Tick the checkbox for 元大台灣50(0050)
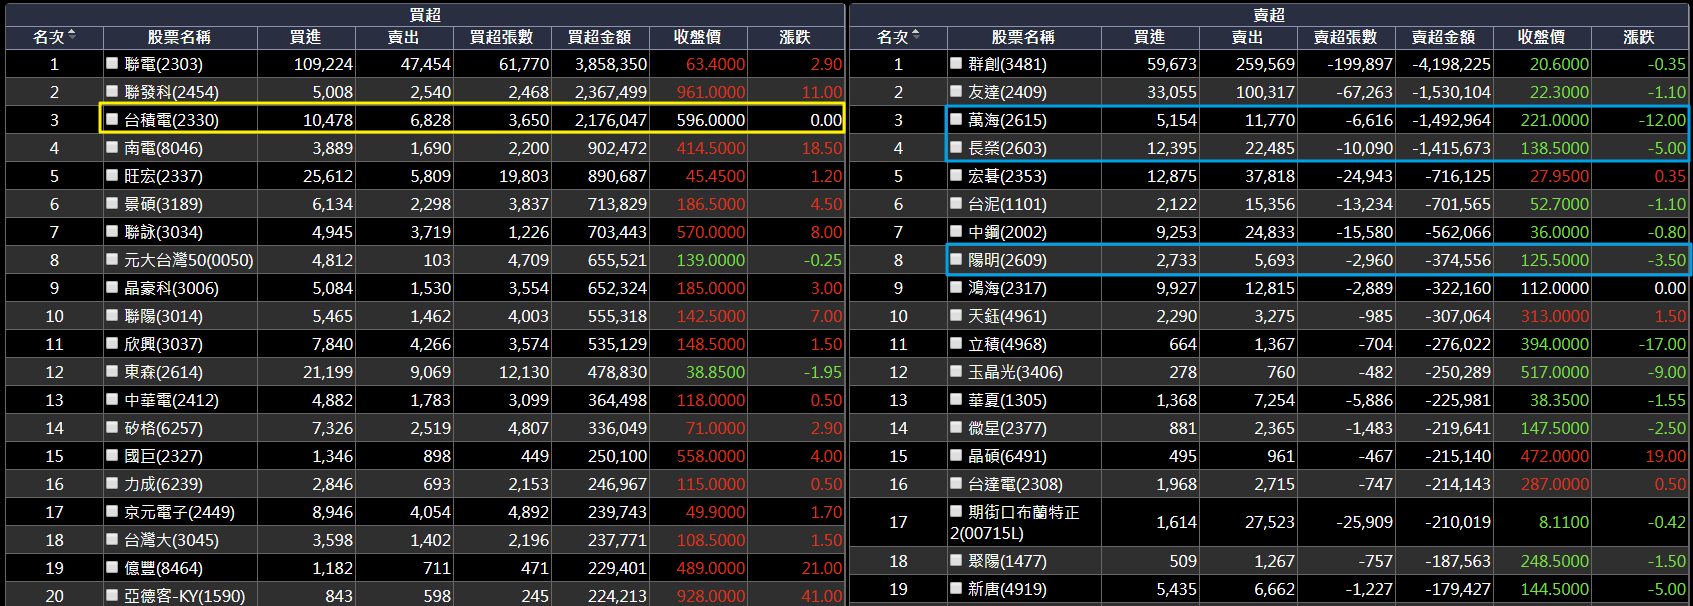Image resolution: width=1693 pixels, height=606 pixels. pyautogui.click(x=113, y=259)
